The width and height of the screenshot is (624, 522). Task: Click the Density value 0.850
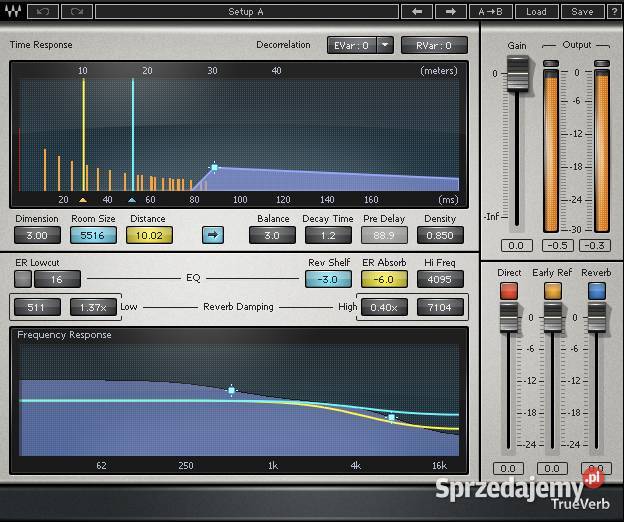440,235
